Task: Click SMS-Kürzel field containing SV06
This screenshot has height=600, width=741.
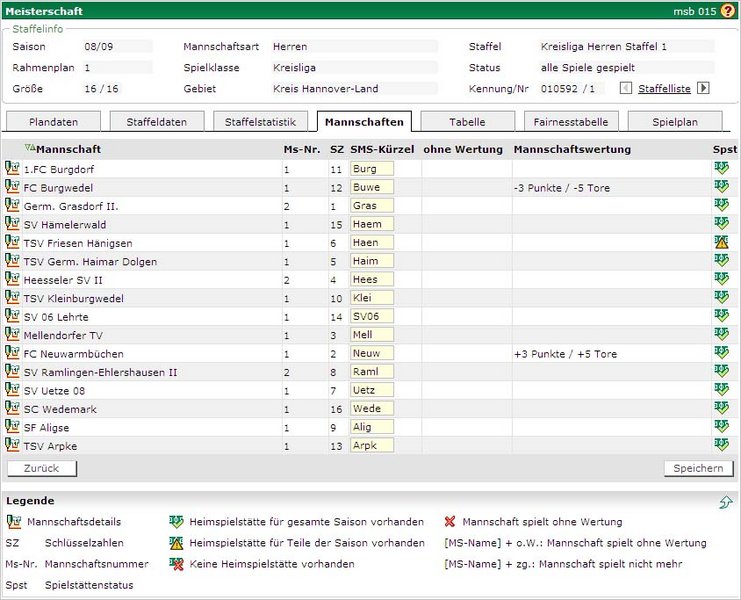Action: pyautogui.click(x=372, y=316)
